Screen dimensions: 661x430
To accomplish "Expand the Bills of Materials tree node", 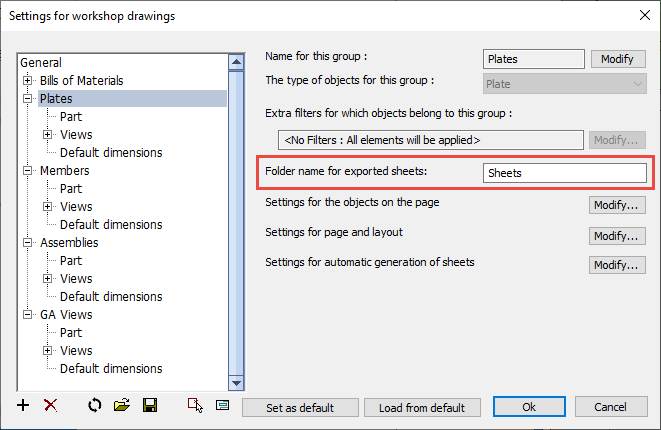I will pyautogui.click(x=28, y=81).
